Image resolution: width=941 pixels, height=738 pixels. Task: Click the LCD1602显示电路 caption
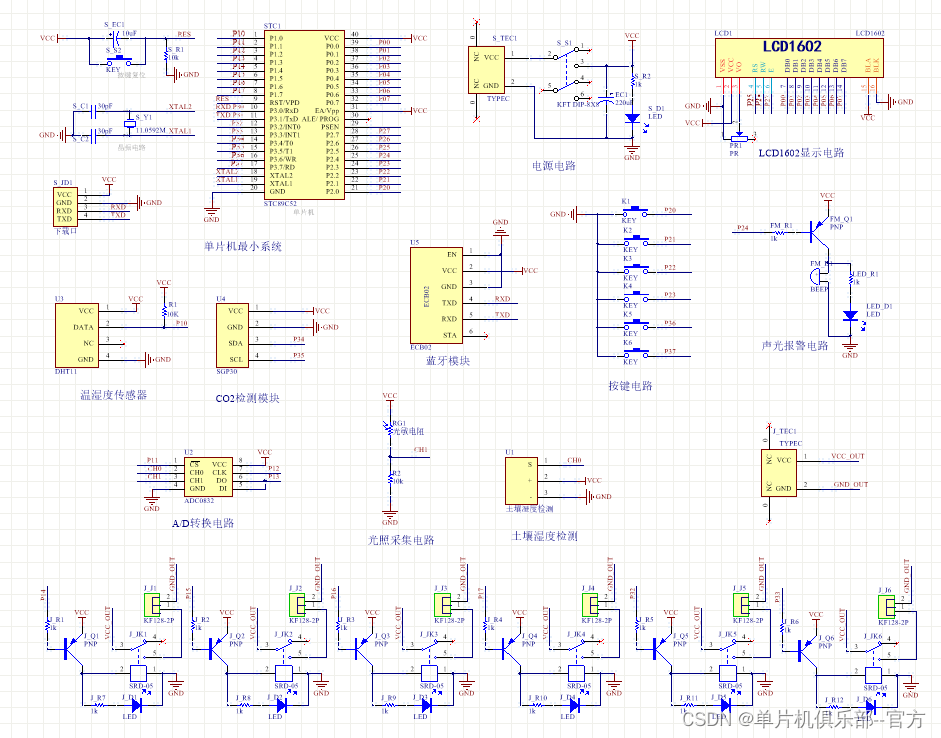[801, 153]
